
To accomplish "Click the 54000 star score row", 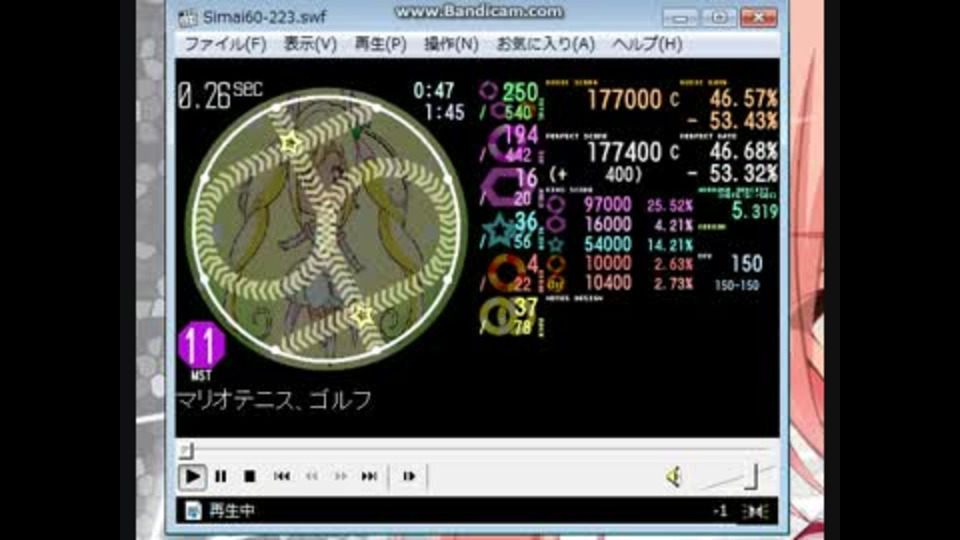I will coord(620,244).
